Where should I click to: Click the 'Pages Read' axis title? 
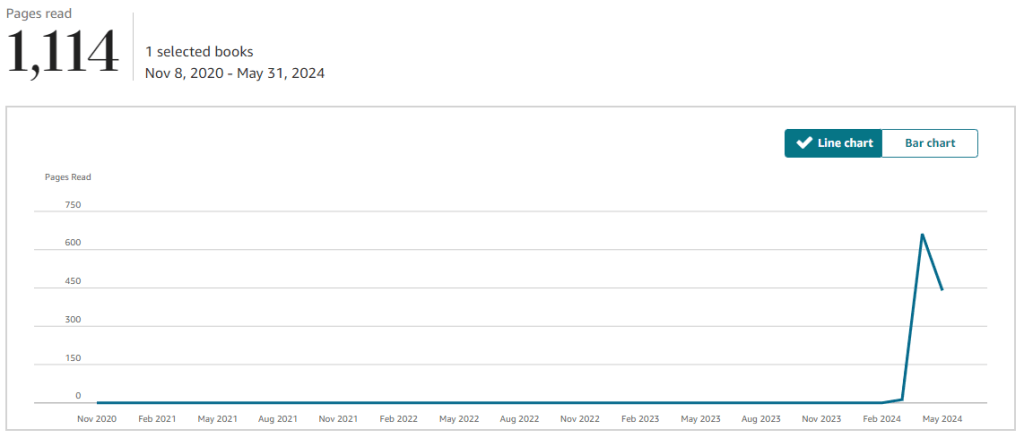(x=68, y=177)
